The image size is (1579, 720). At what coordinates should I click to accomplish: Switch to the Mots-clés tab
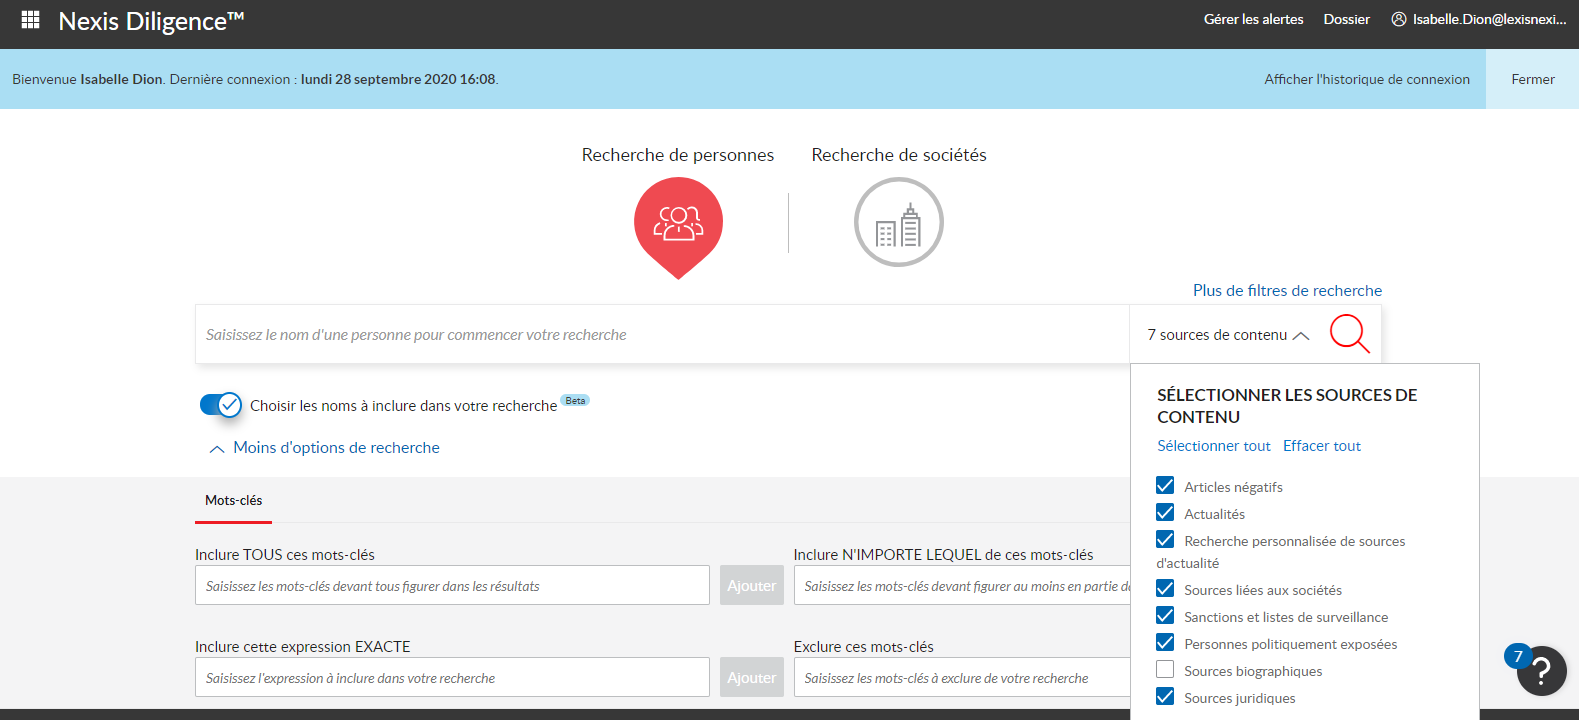pyautogui.click(x=234, y=501)
